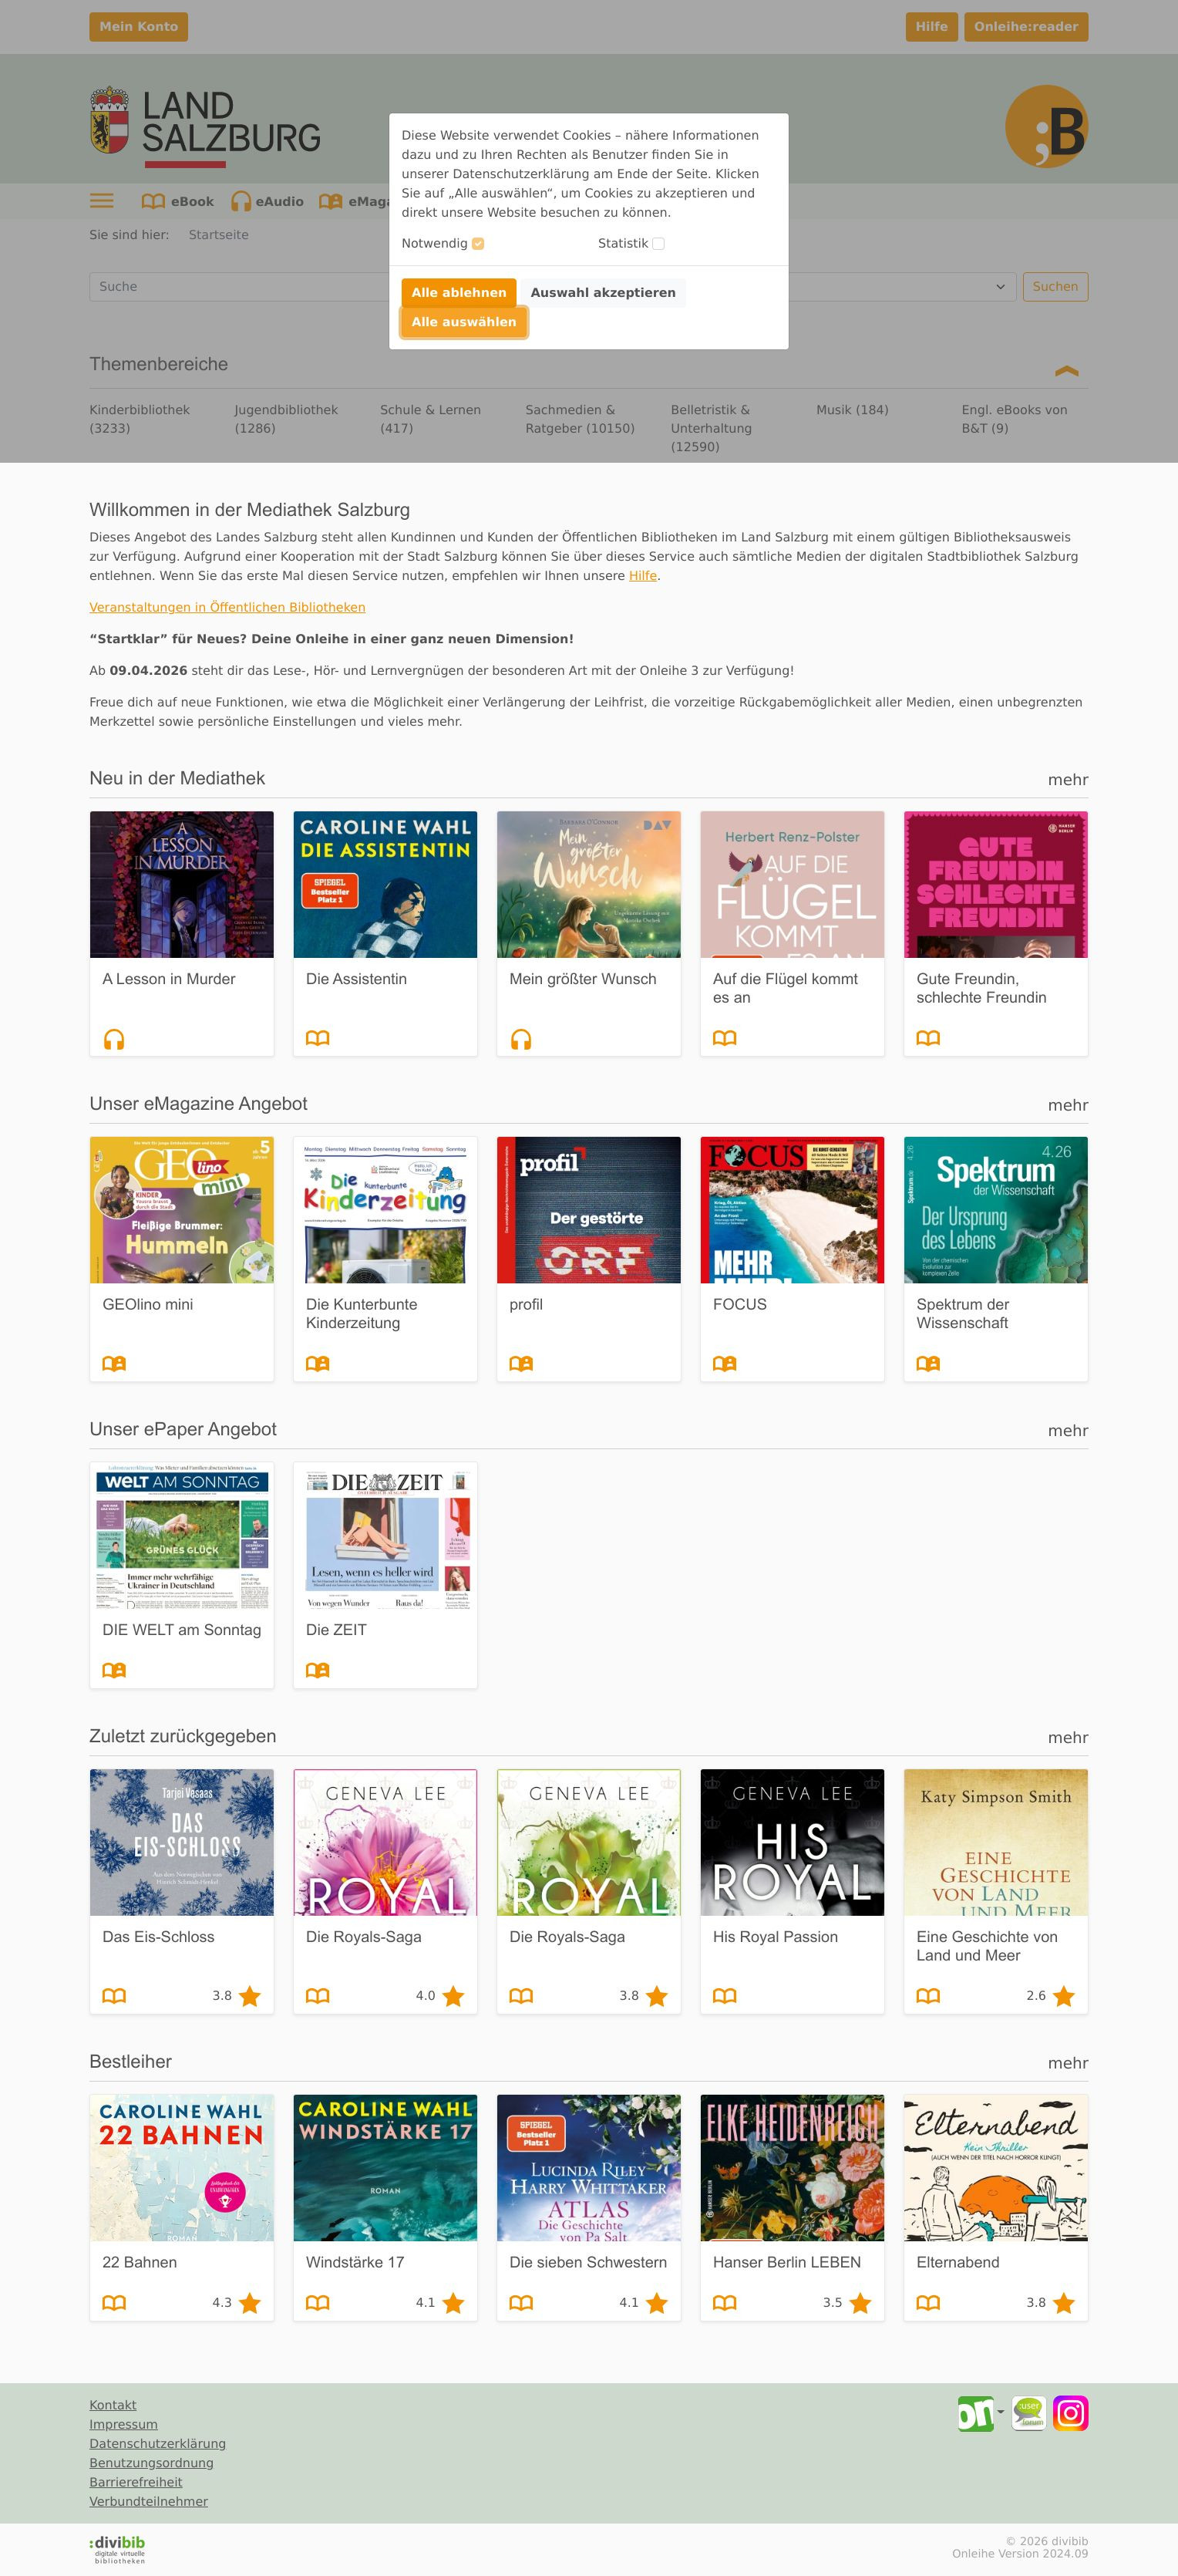Open the search category dropdown arrow
Image resolution: width=1178 pixels, height=2576 pixels.
1000,287
